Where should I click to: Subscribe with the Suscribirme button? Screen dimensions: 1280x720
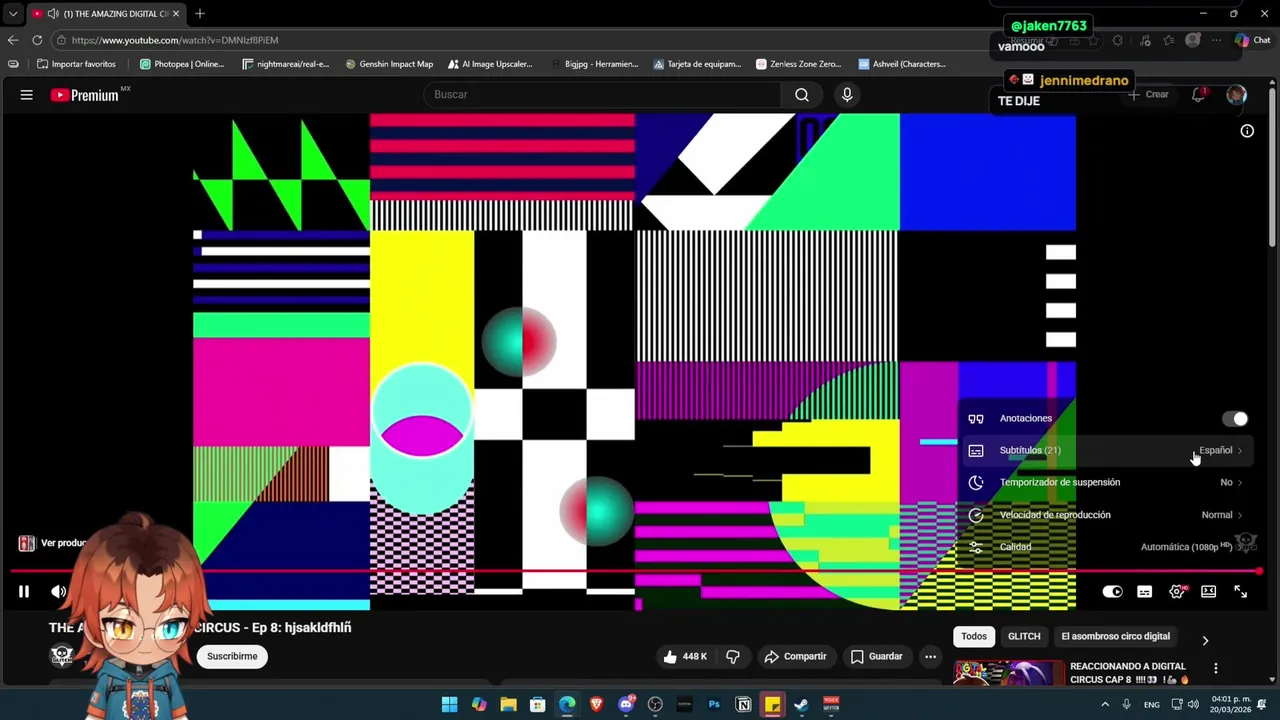(232, 657)
